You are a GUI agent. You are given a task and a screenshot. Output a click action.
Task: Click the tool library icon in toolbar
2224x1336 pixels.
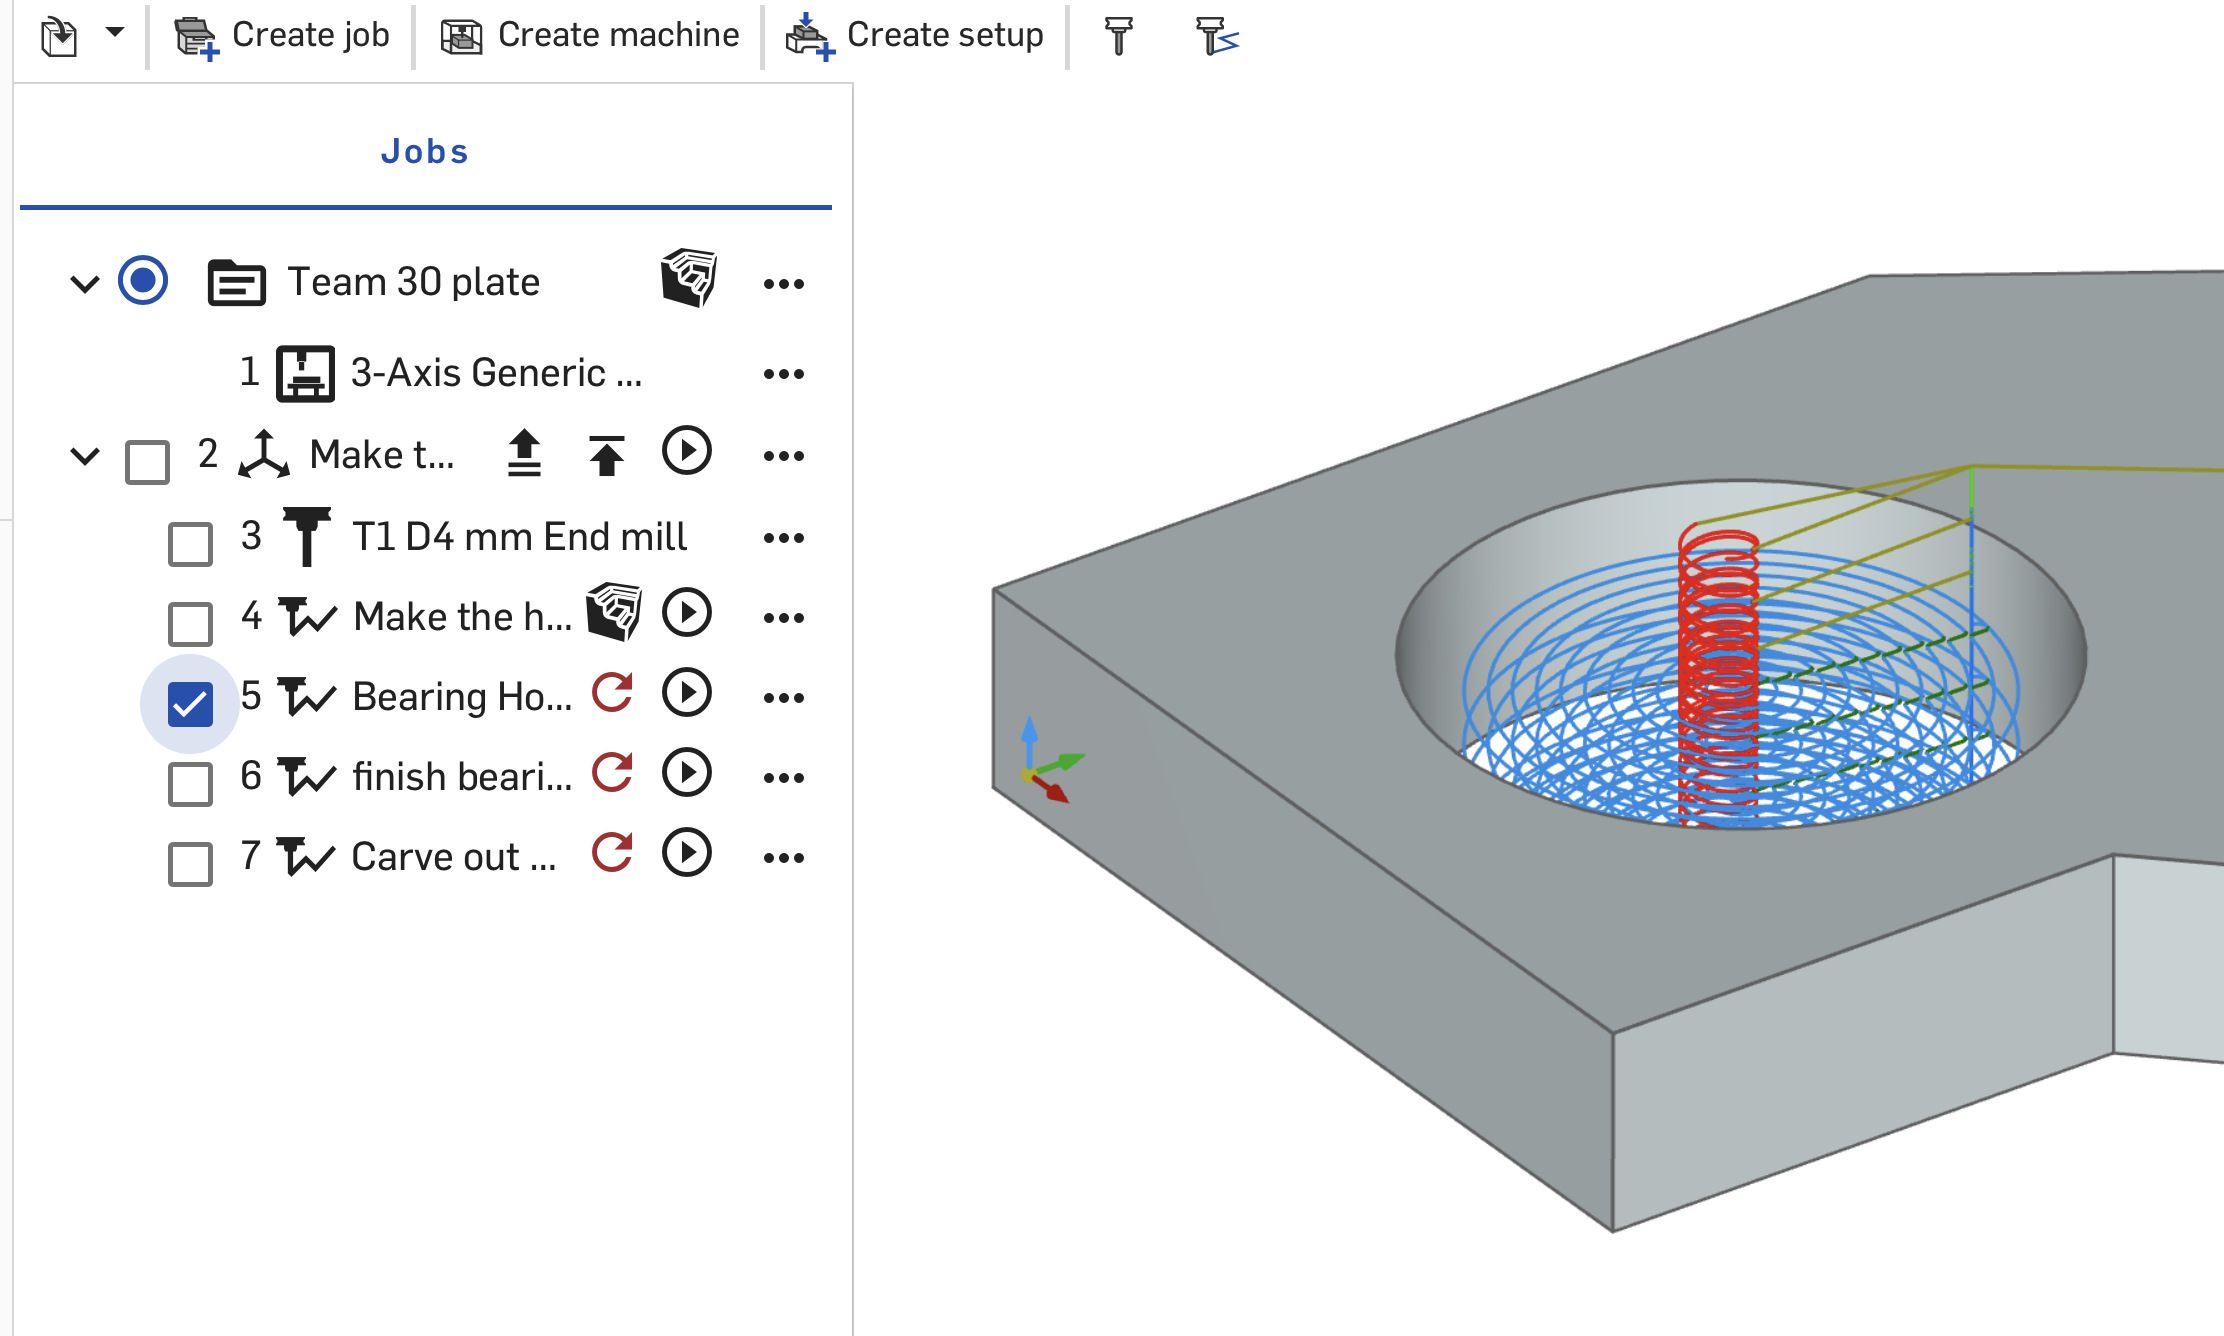(x=1118, y=36)
